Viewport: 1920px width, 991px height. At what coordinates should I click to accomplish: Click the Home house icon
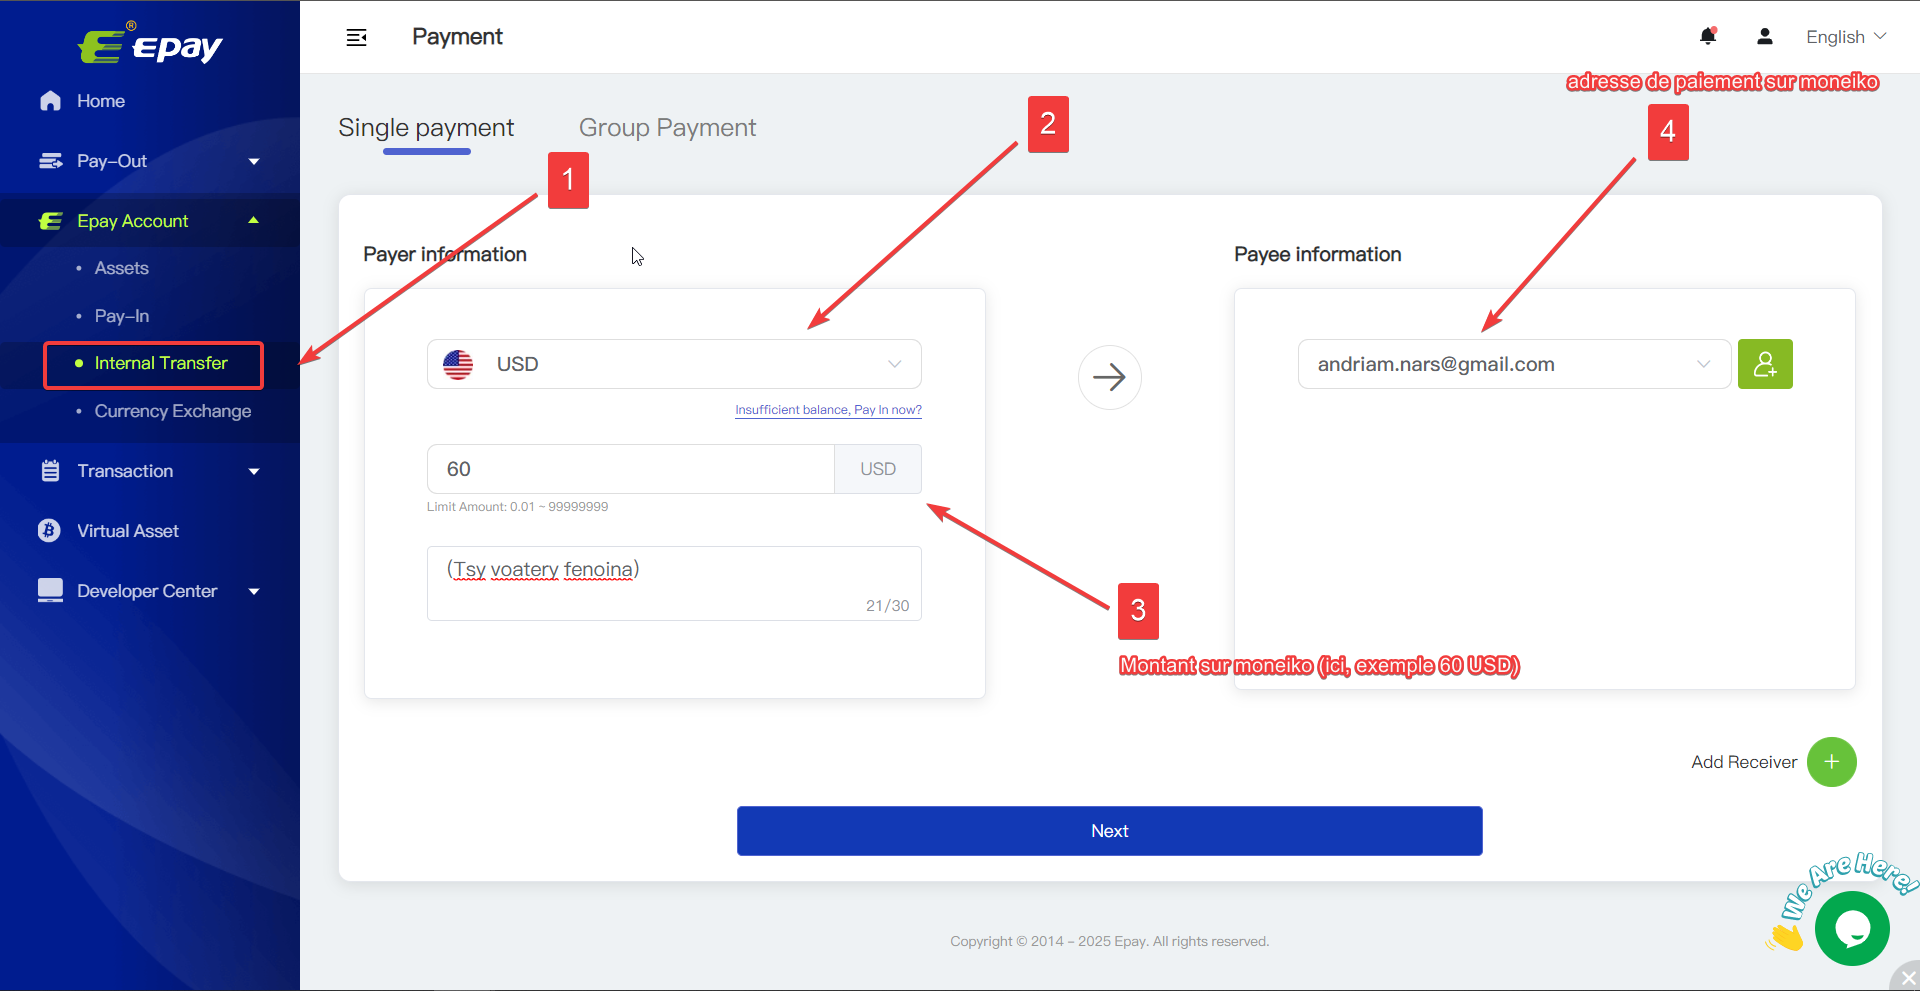tap(50, 101)
